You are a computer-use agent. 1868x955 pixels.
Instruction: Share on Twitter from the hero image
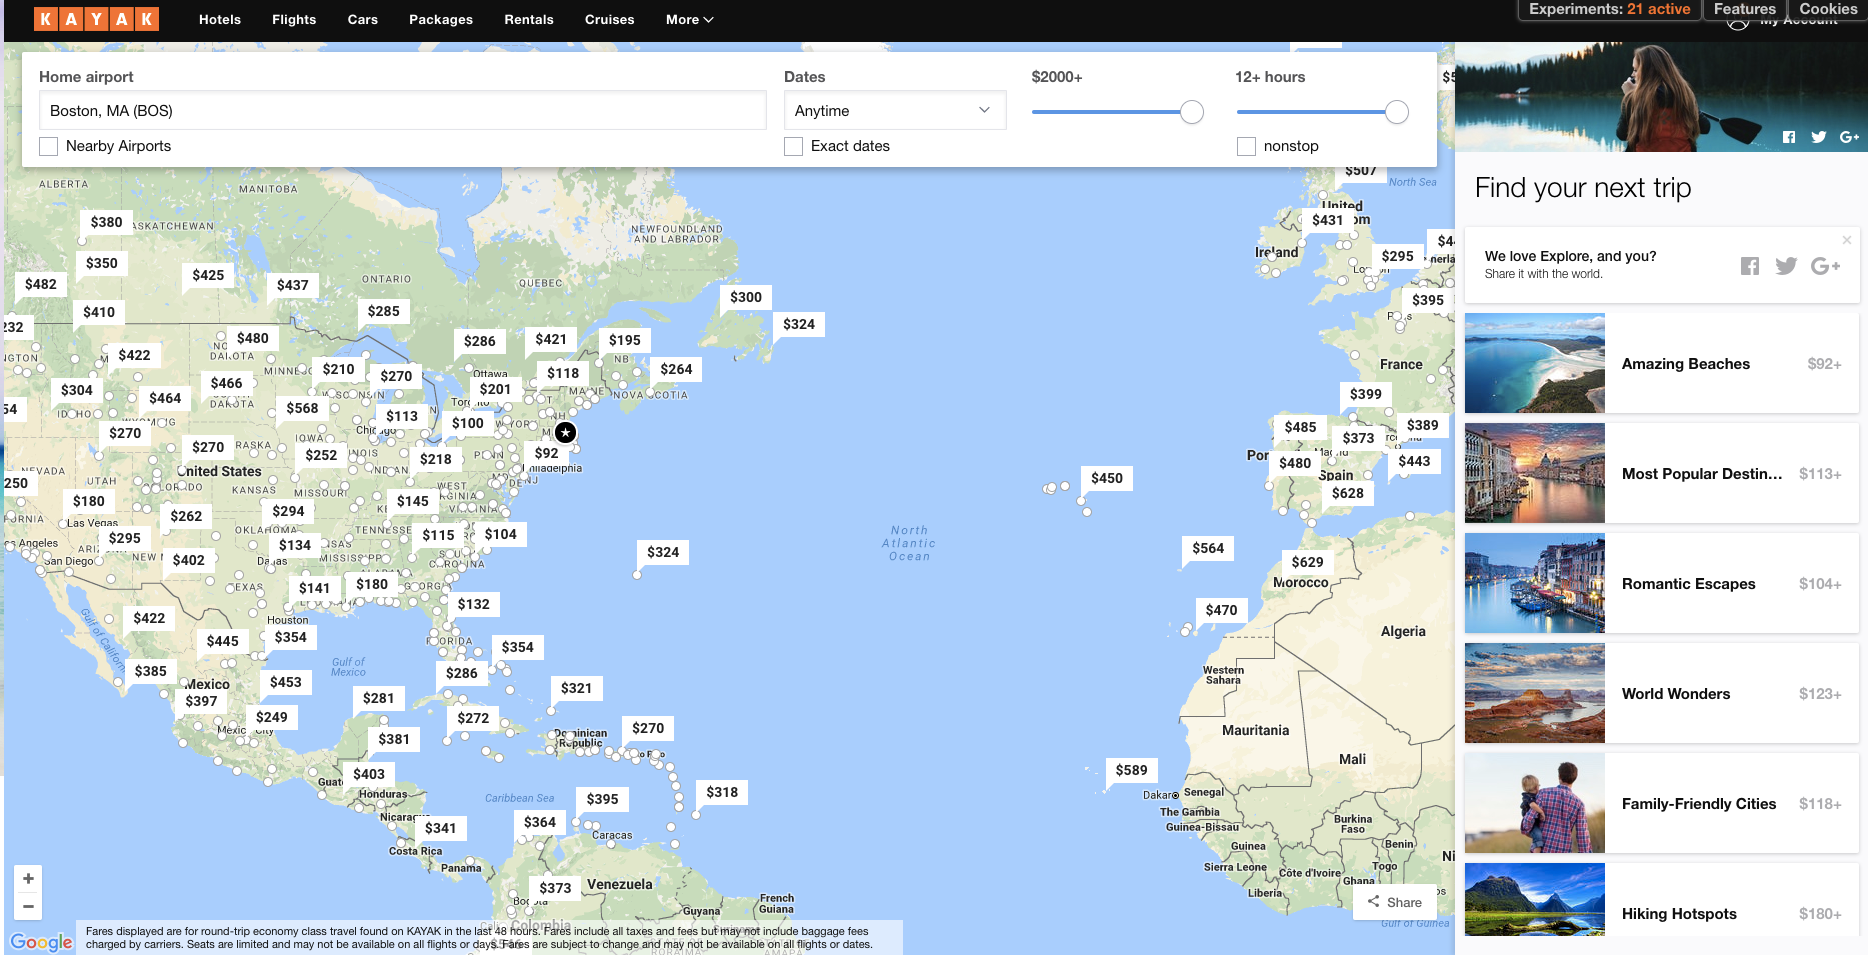1818,137
